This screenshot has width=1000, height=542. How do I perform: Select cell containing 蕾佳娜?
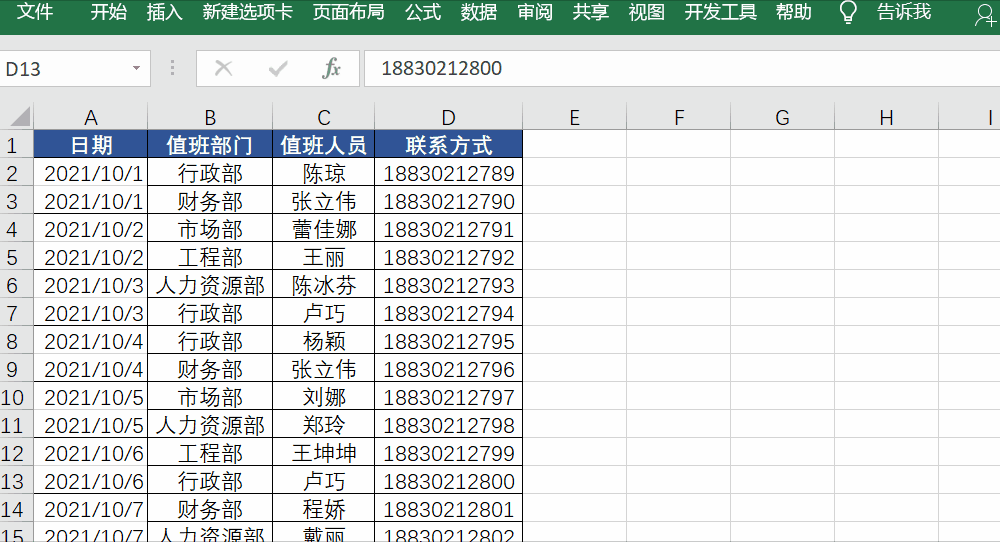(323, 229)
